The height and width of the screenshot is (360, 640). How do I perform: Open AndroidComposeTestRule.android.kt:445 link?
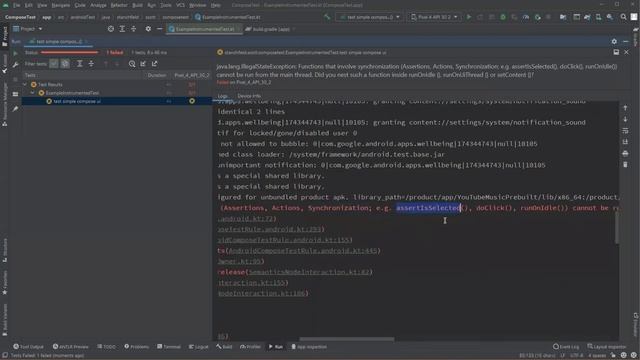coord(302,251)
